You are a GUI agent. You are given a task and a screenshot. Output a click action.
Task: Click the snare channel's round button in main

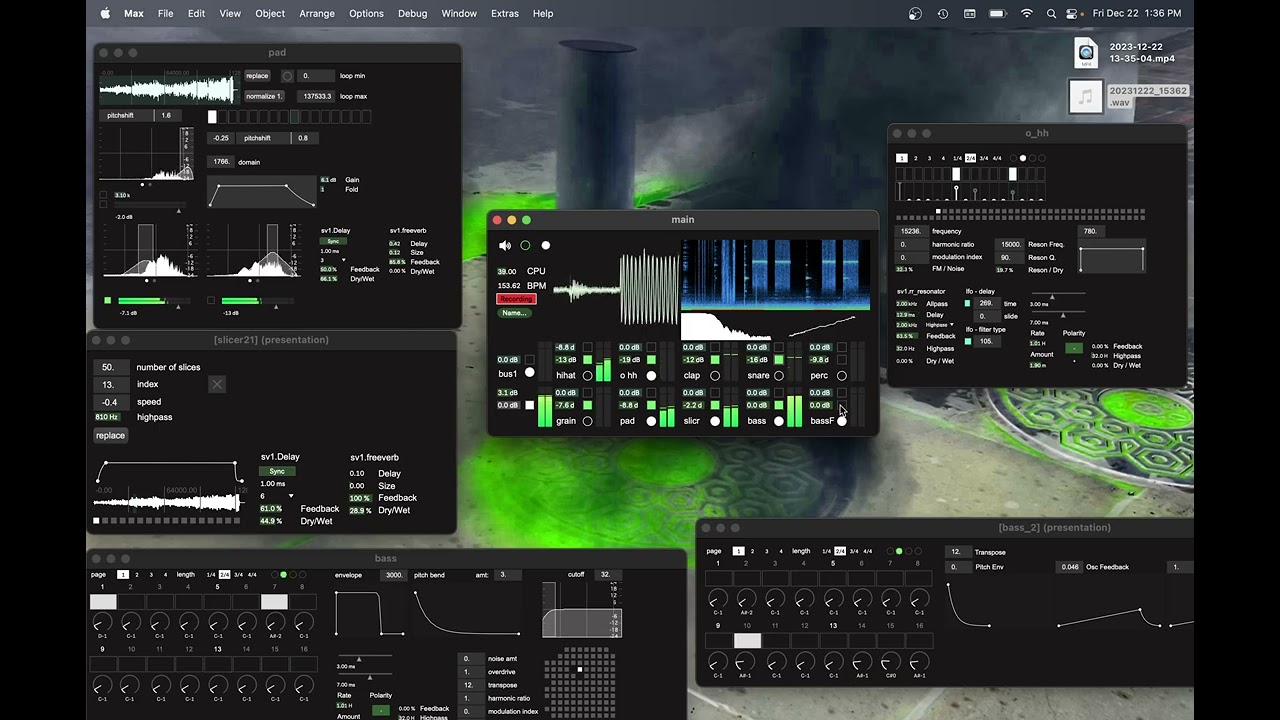pos(779,376)
